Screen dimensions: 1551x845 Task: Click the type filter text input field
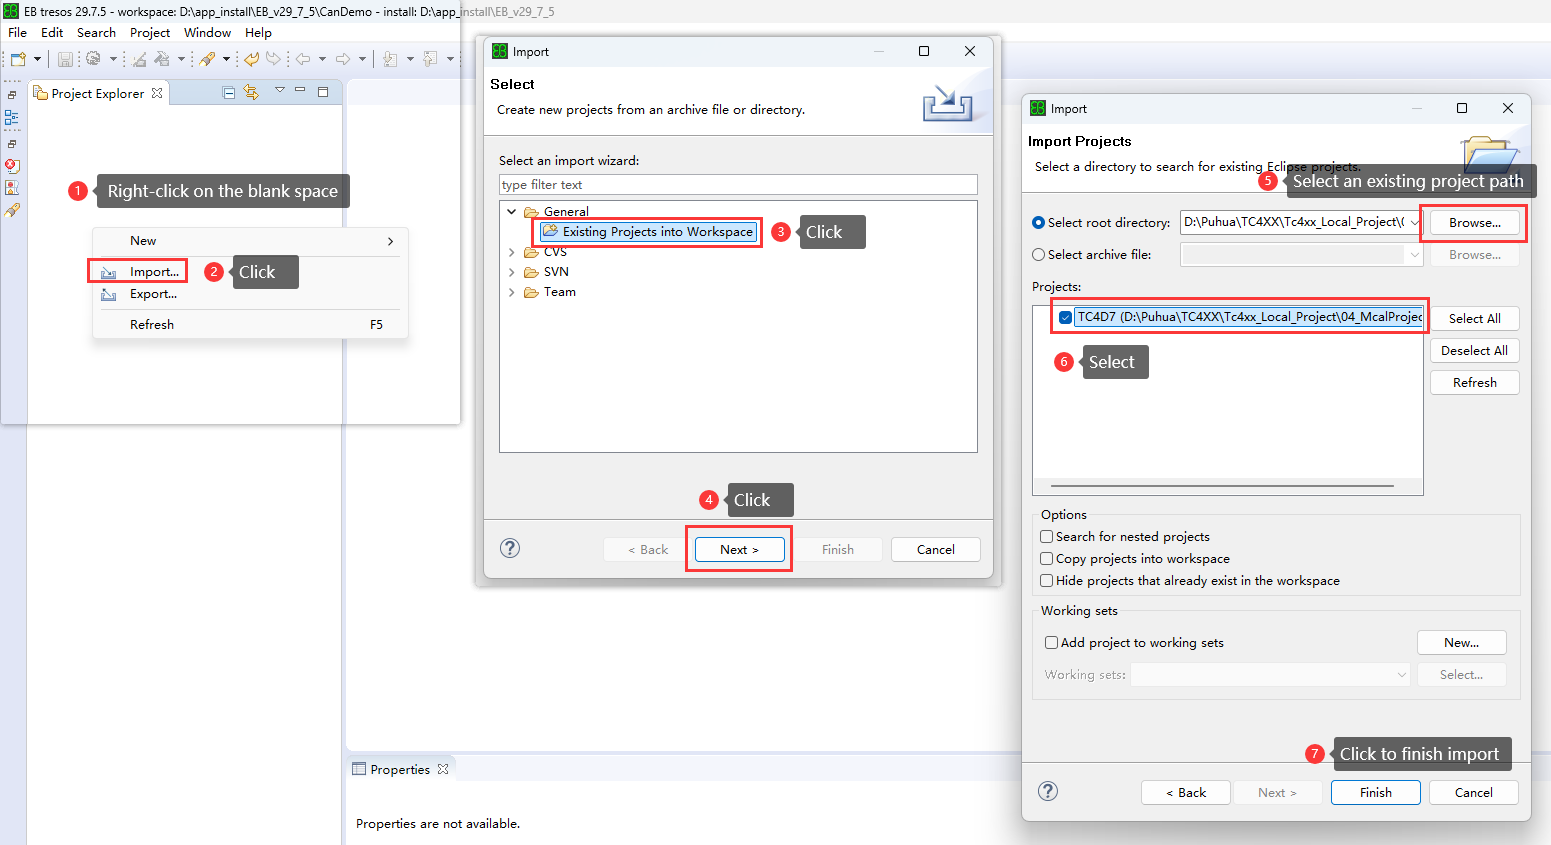[737, 185]
